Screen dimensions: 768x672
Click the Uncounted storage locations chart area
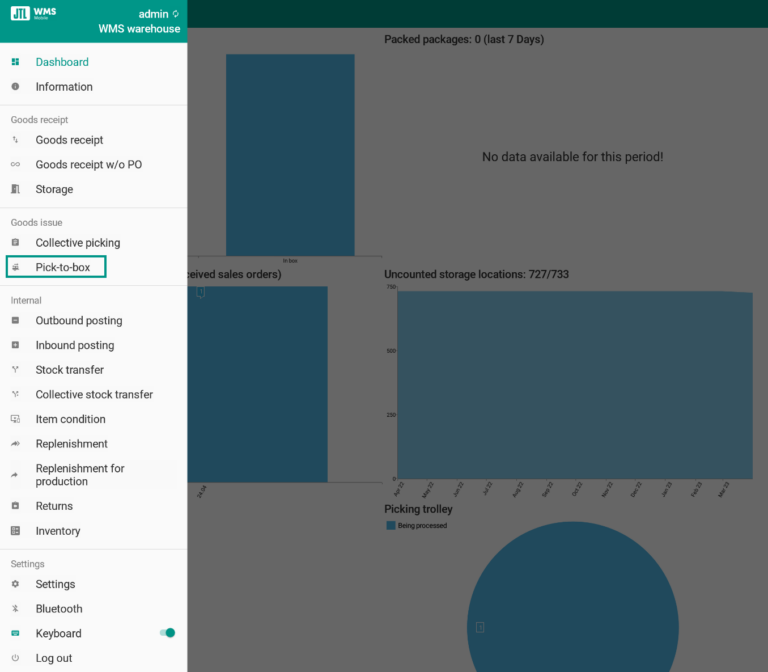click(x=574, y=384)
